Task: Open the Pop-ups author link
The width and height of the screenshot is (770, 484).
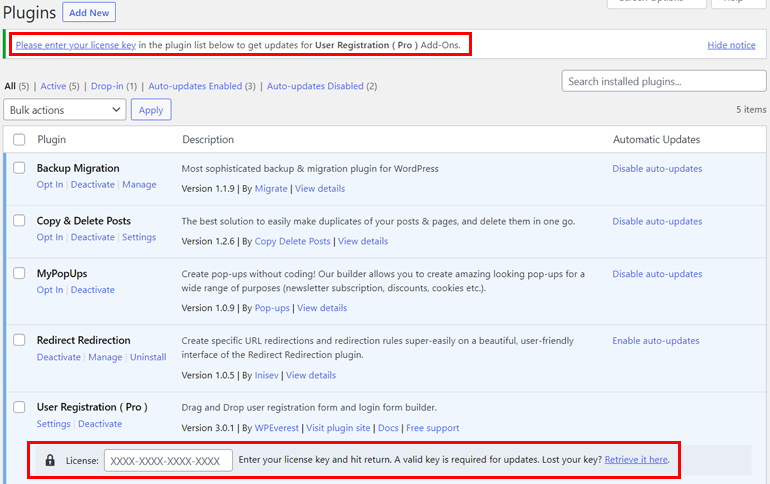Action: [x=272, y=308]
